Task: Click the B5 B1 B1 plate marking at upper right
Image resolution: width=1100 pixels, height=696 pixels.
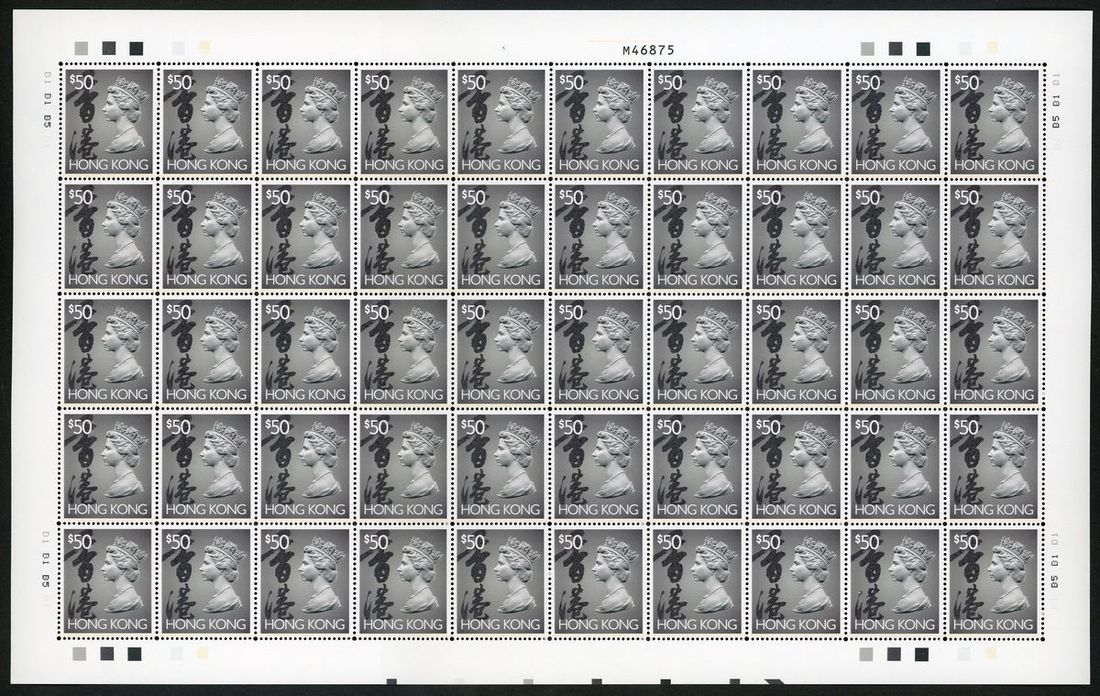Action: [1056, 101]
